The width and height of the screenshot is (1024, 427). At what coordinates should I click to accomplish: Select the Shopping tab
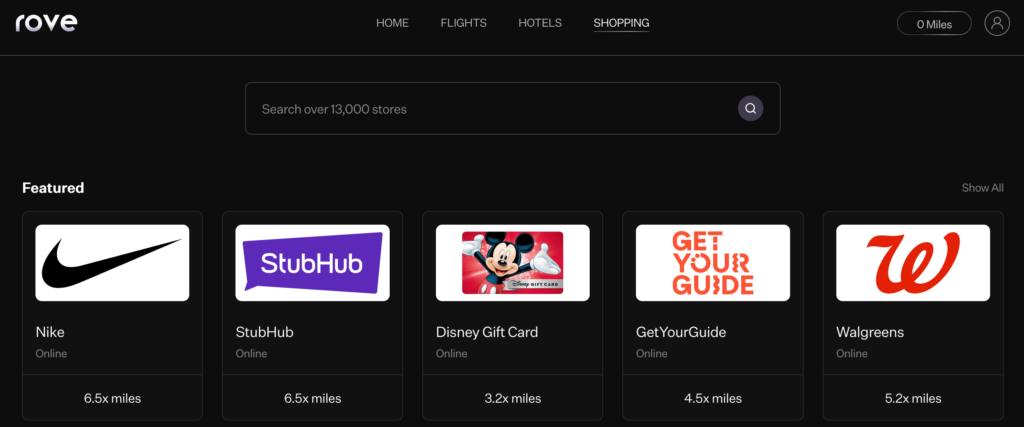tap(621, 23)
